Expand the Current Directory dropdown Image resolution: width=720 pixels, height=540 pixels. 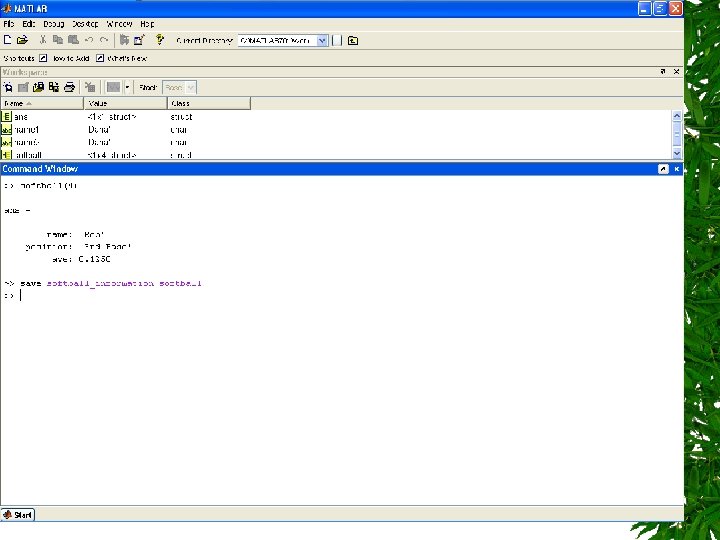click(322, 41)
